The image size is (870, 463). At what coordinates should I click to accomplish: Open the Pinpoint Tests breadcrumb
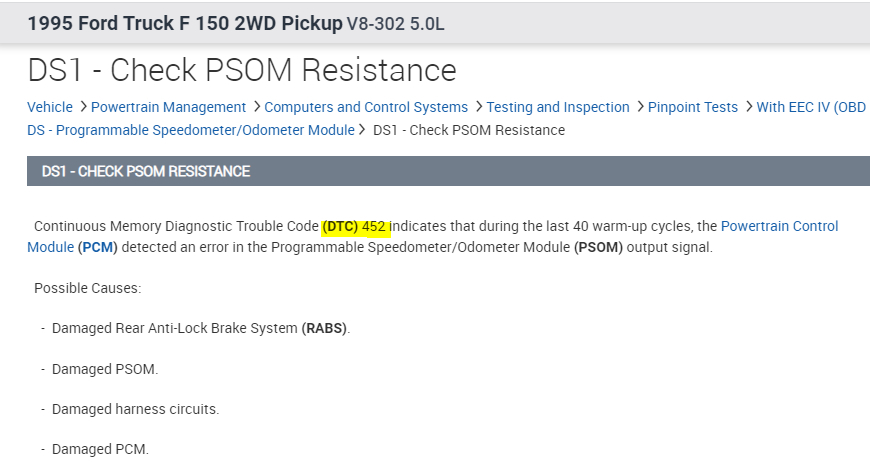pos(692,107)
